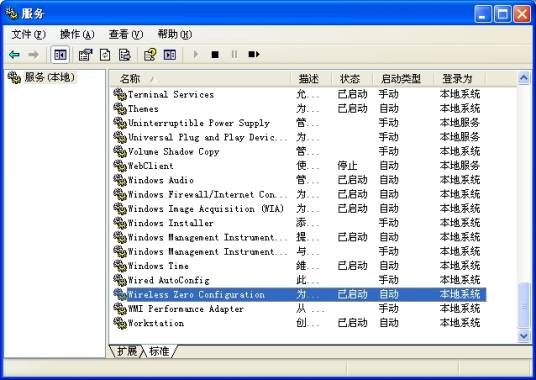Click the Restart Service icon
Image resolution: width=536 pixels, height=380 pixels.
254,54
